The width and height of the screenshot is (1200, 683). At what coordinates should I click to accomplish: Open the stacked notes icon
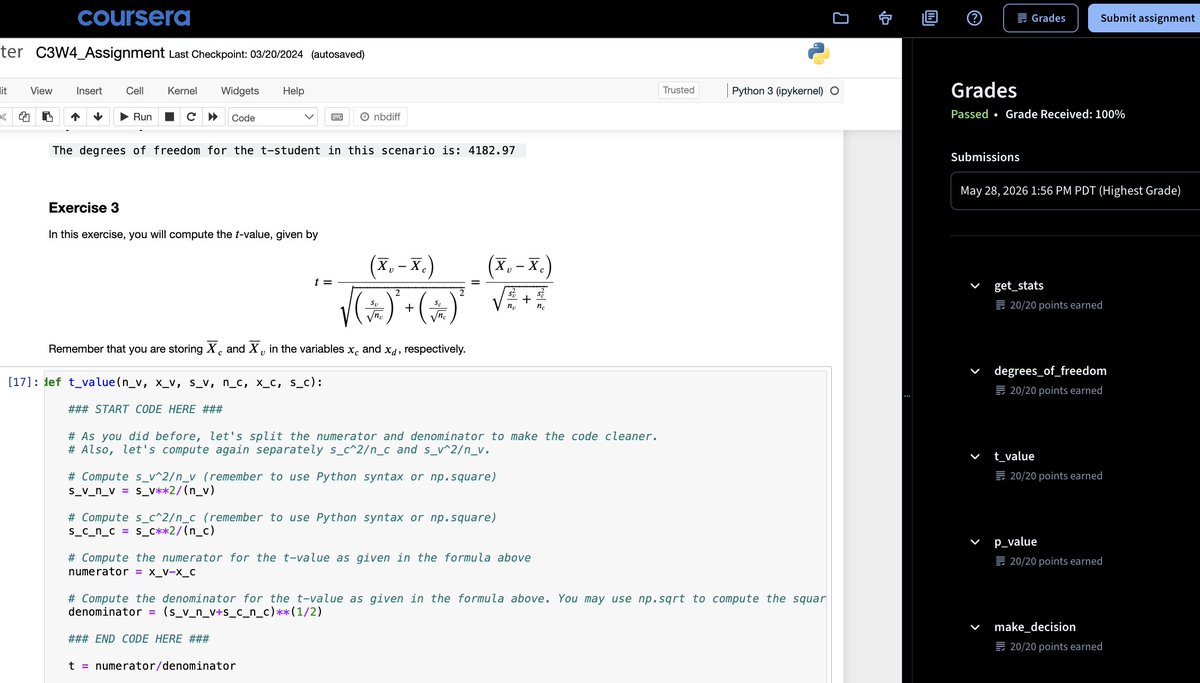(x=930, y=18)
